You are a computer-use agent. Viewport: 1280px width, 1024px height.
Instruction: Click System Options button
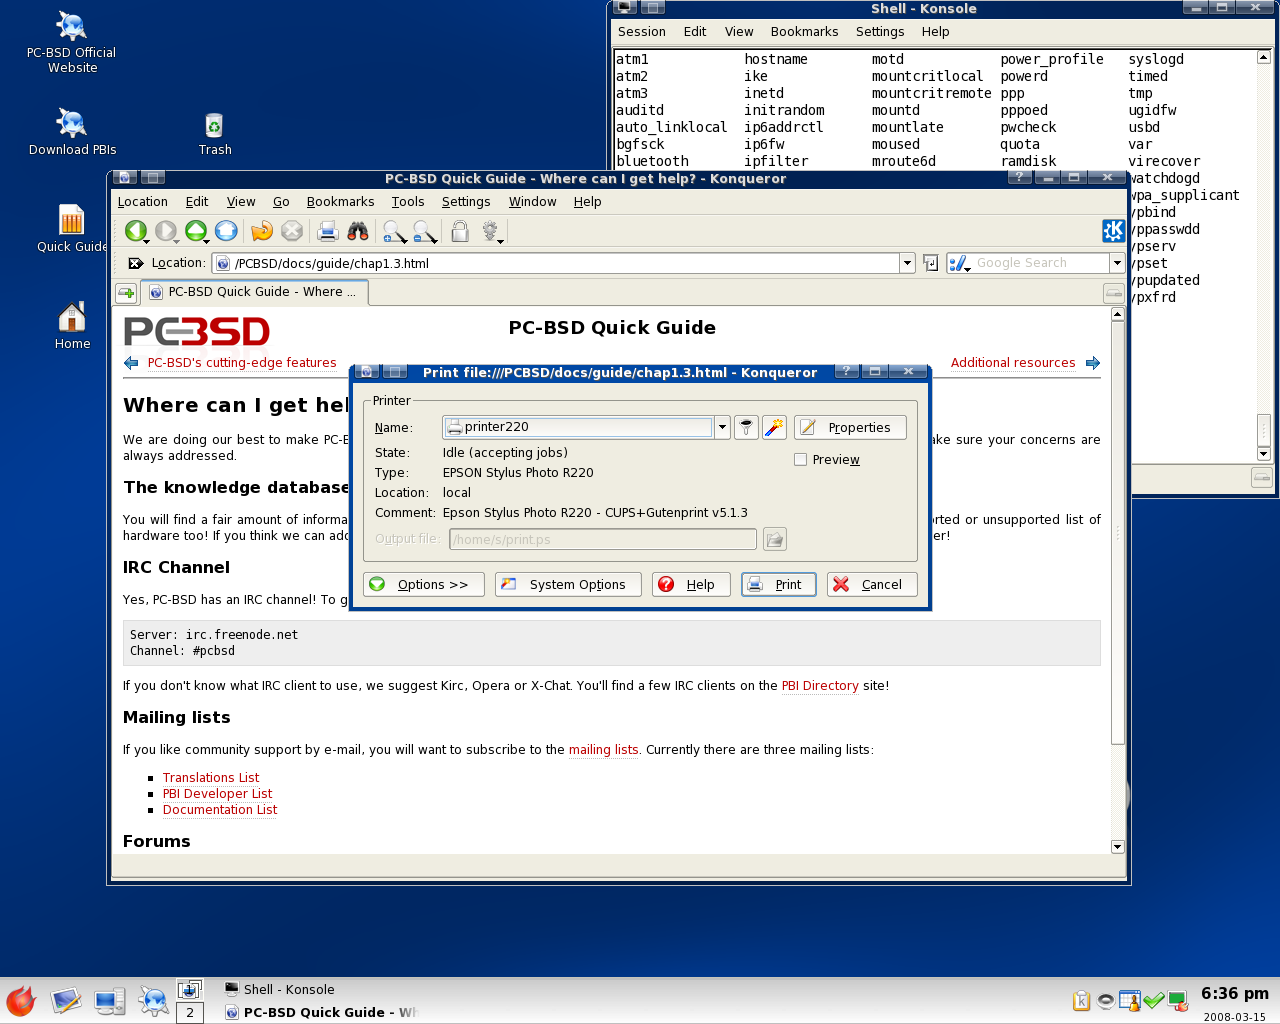click(568, 585)
